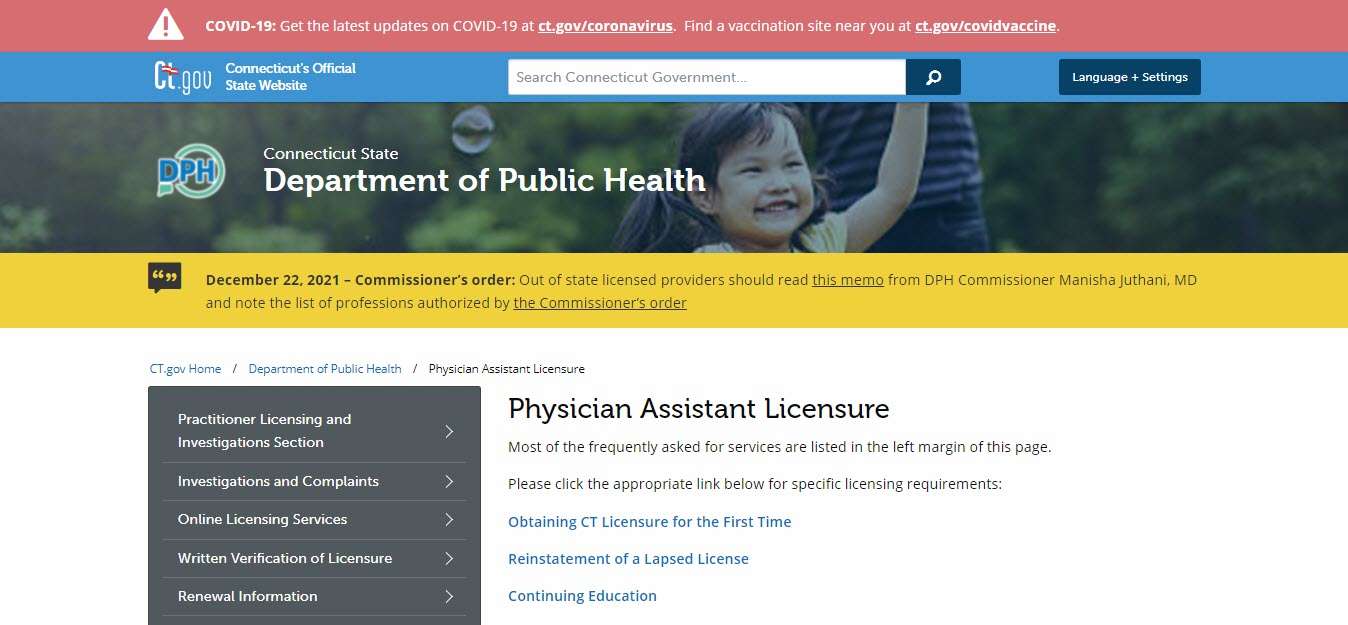
Task: Open the "this memo" link
Action: pos(847,280)
